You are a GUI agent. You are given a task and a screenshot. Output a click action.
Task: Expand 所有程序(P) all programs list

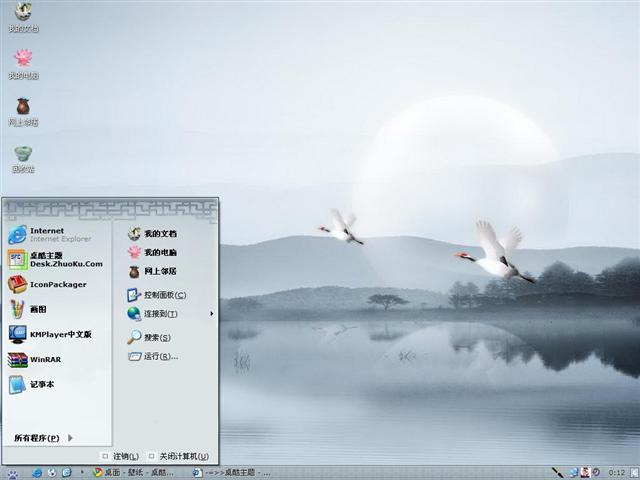point(43,438)
